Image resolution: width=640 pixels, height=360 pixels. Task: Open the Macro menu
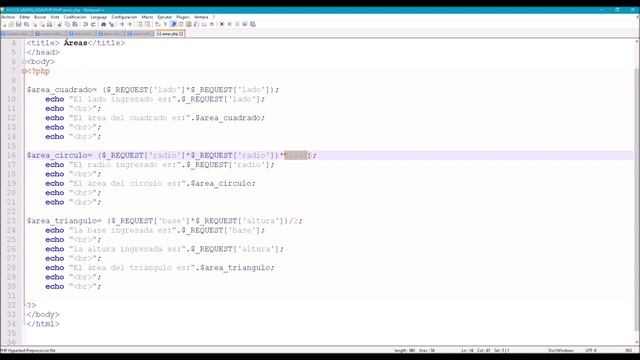(147, 17)
